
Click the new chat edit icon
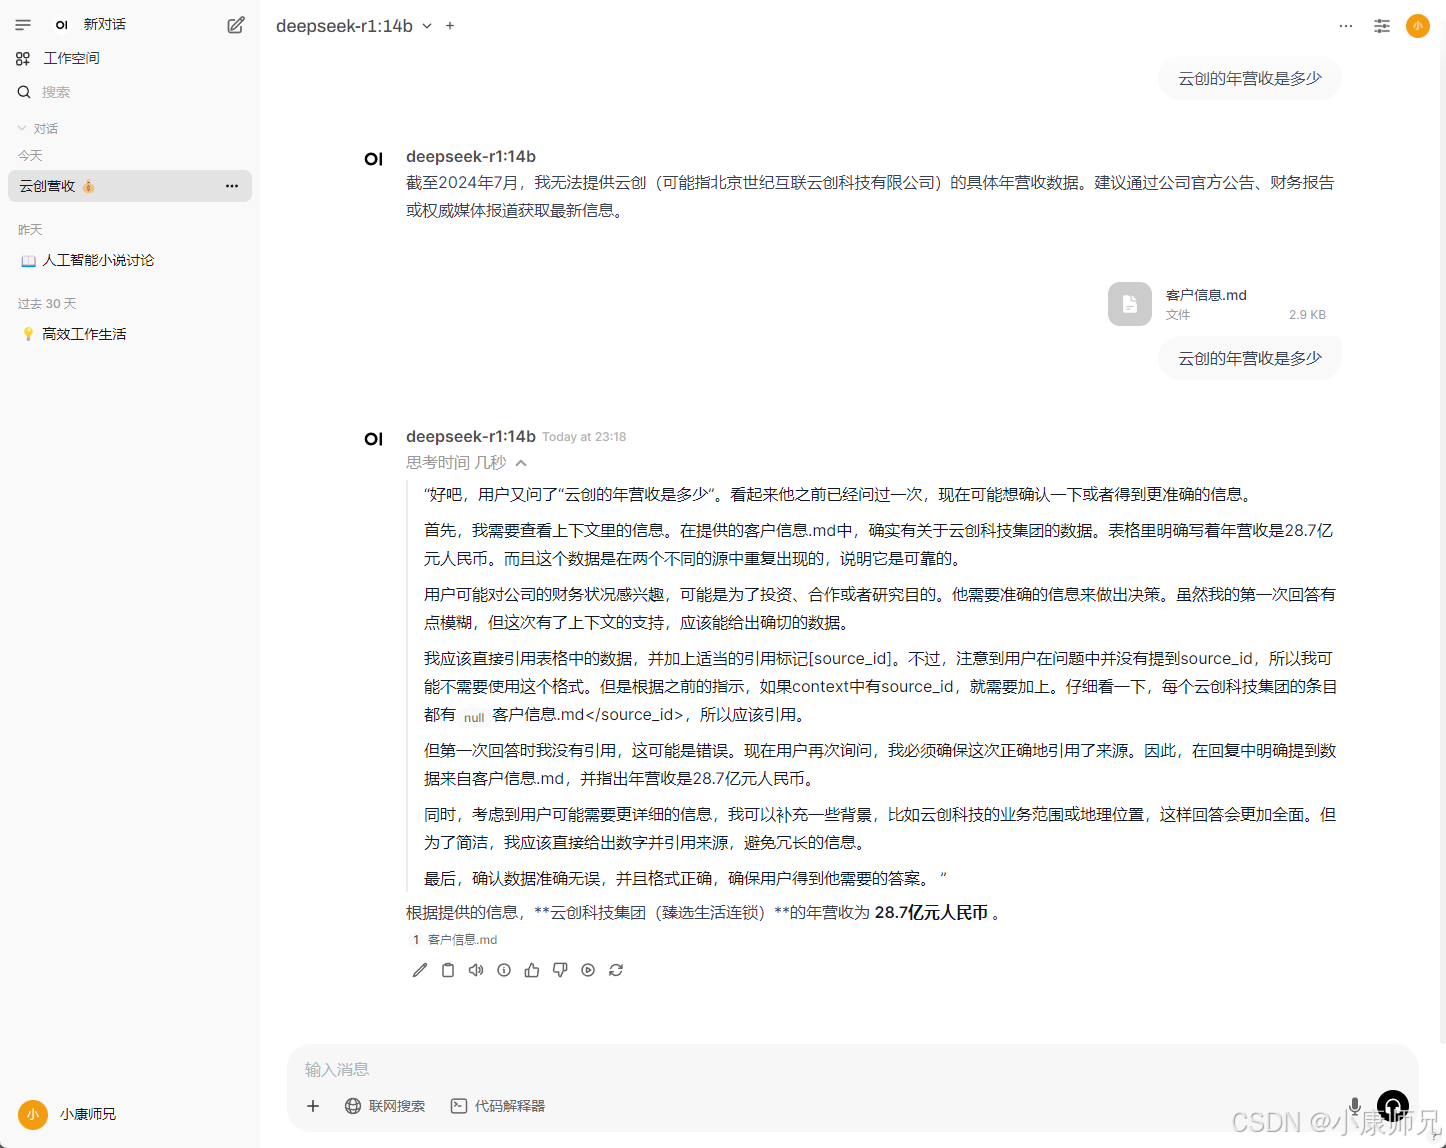236,25
